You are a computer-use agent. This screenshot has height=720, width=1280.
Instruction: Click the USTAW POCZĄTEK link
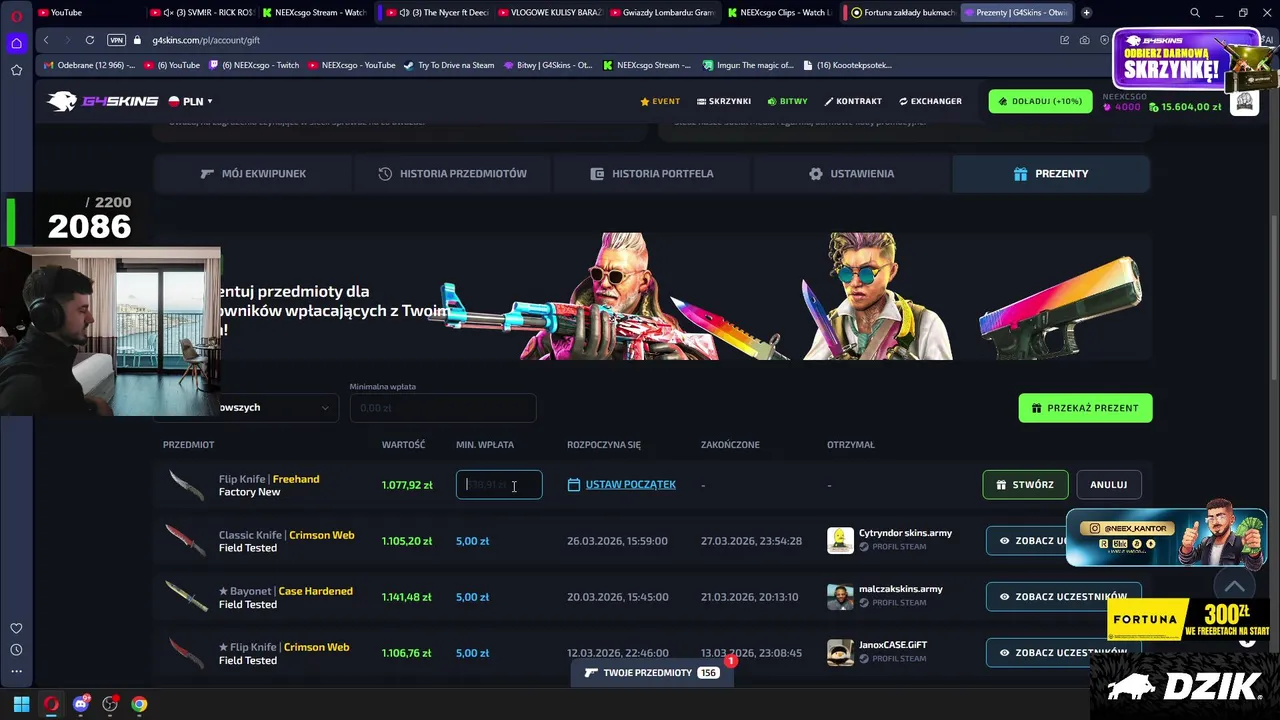630,485
